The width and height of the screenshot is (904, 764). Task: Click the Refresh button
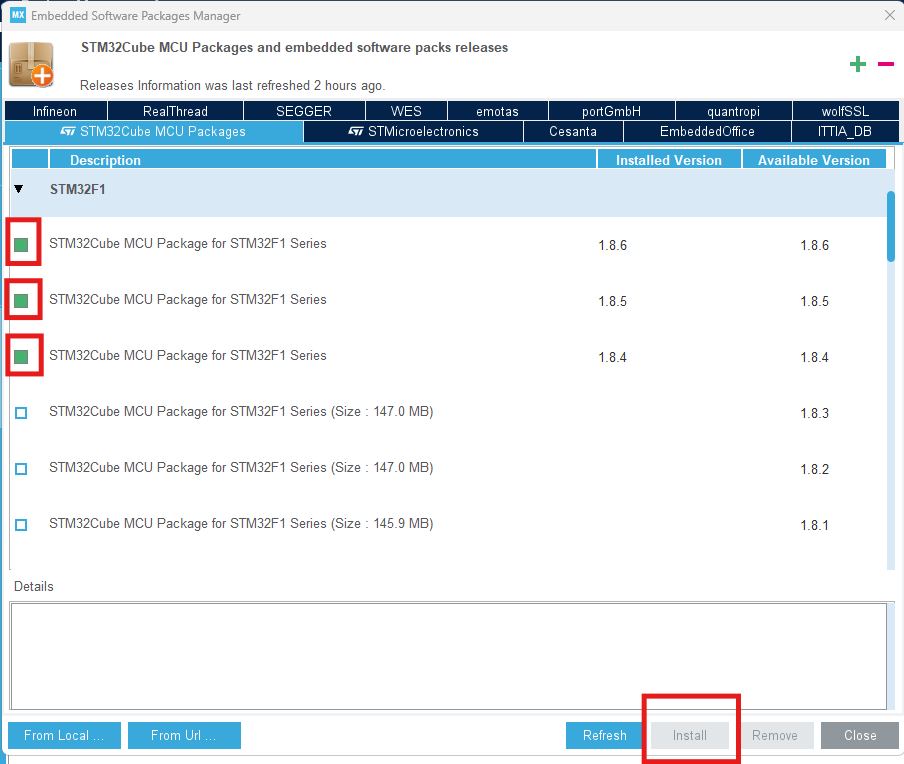(x=604, y=735)
